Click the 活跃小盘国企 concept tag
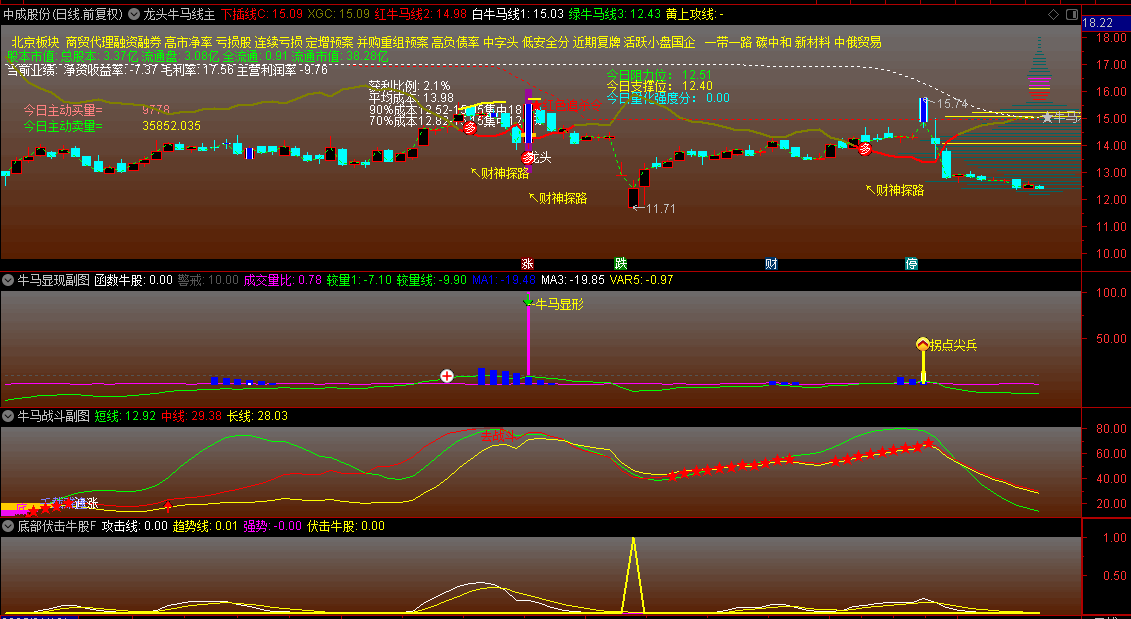The height and width of the screenshot is (619, 1131). [x=660, y=43]
